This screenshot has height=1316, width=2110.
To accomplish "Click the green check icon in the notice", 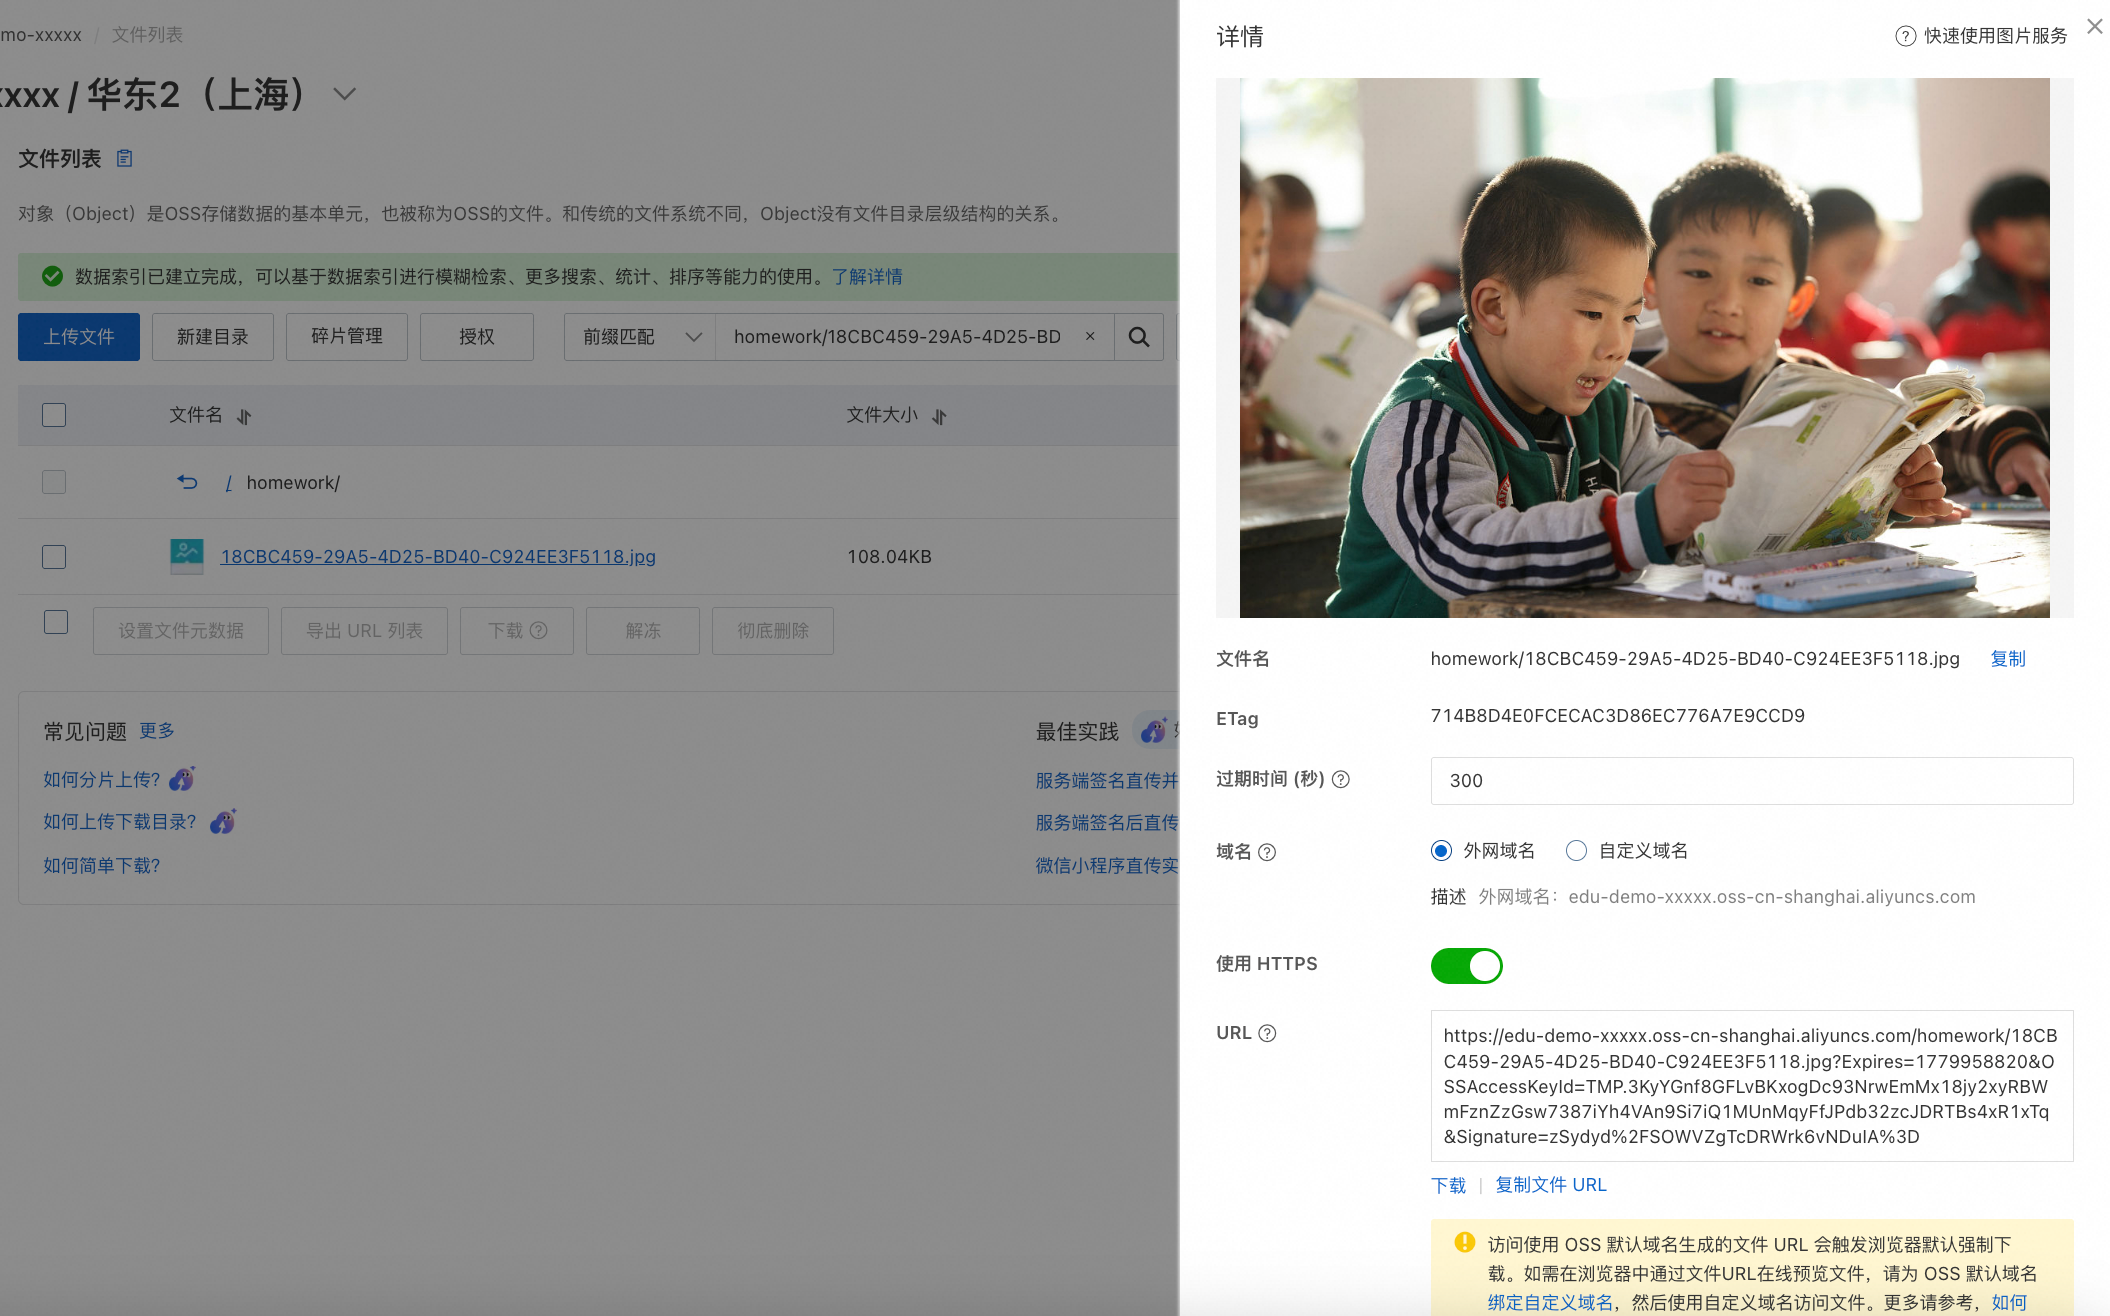I will [52, 276].
